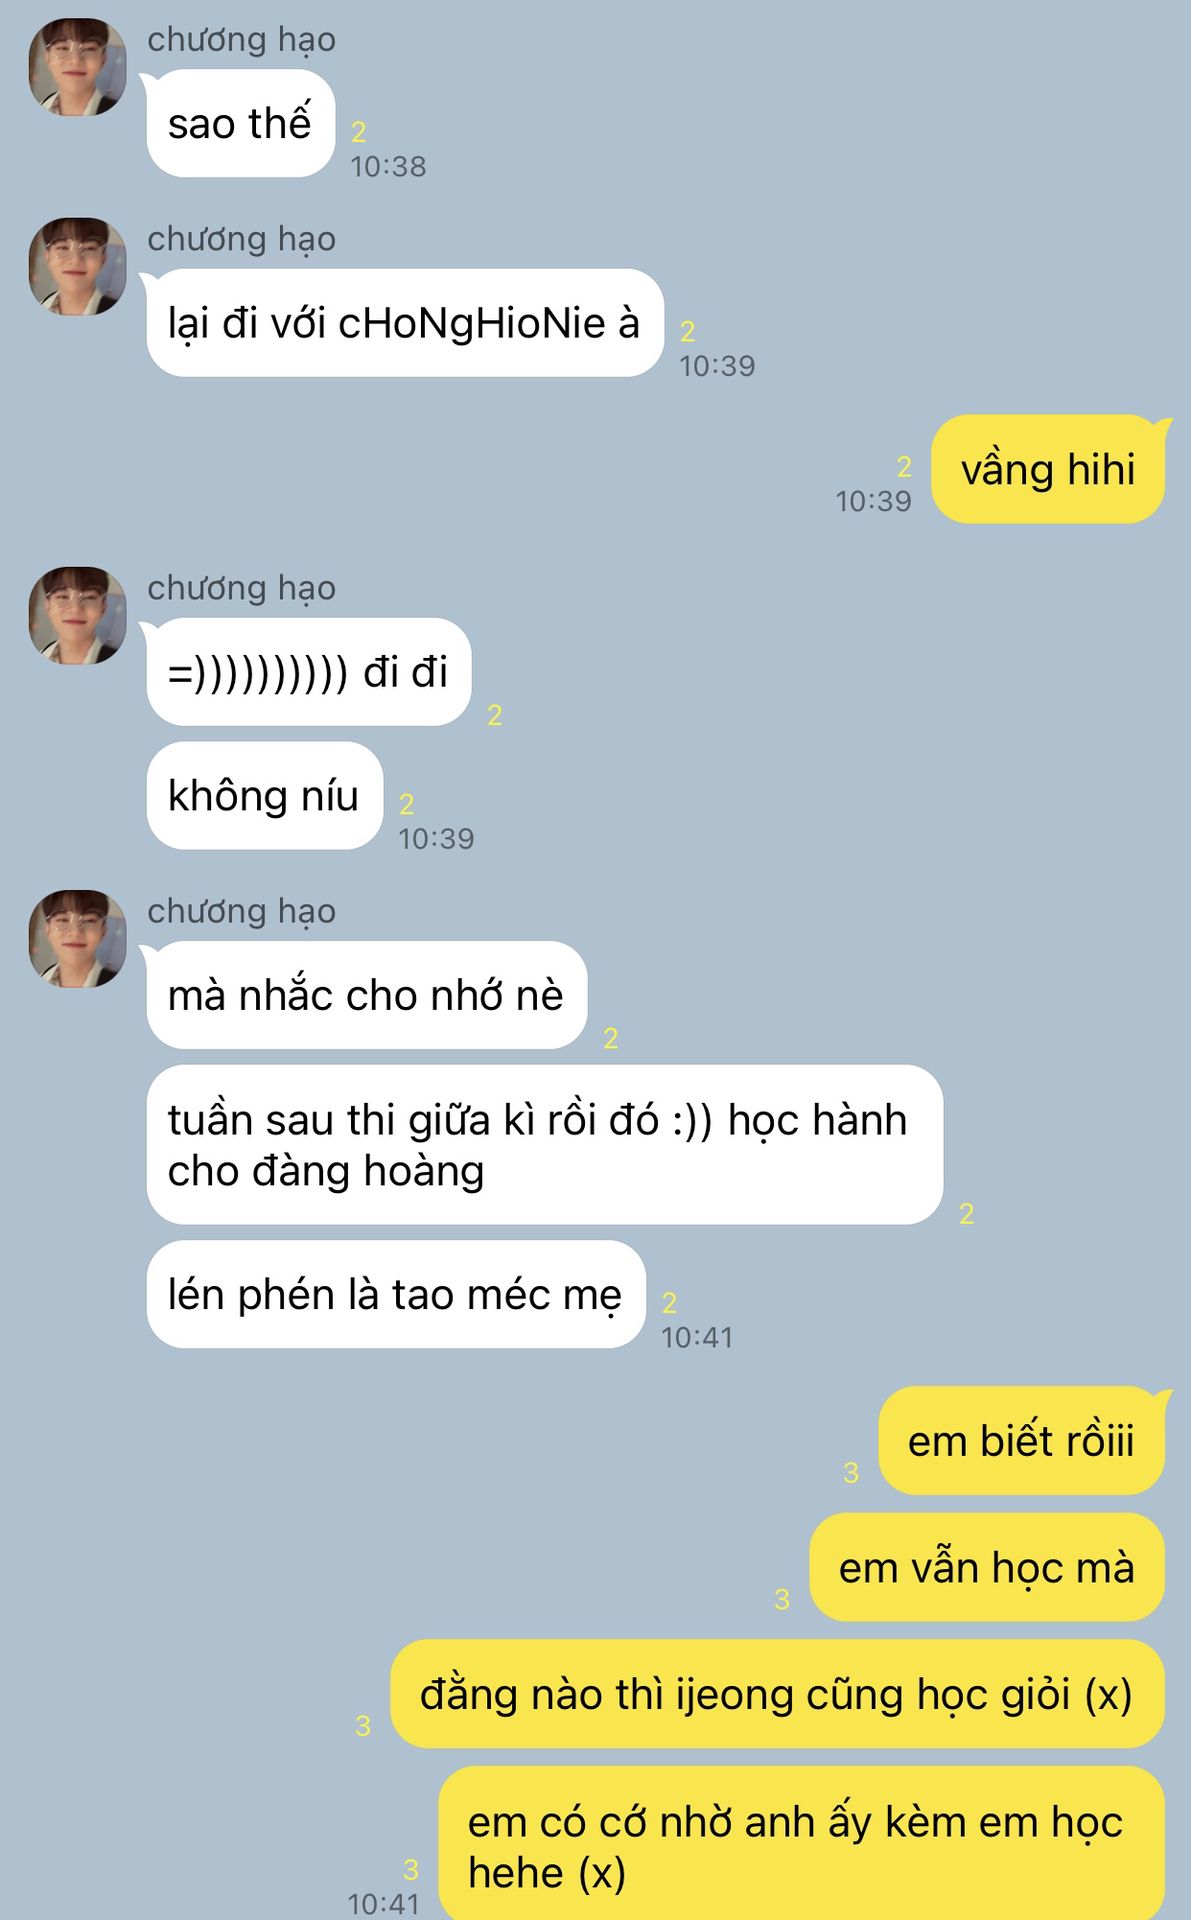Image resolution: width=1191 pixels, height=1920 pixels.
Task: Tap avatar beside 'mà nhắc cho nhớ nè'
Action: [x=78, y=939]
